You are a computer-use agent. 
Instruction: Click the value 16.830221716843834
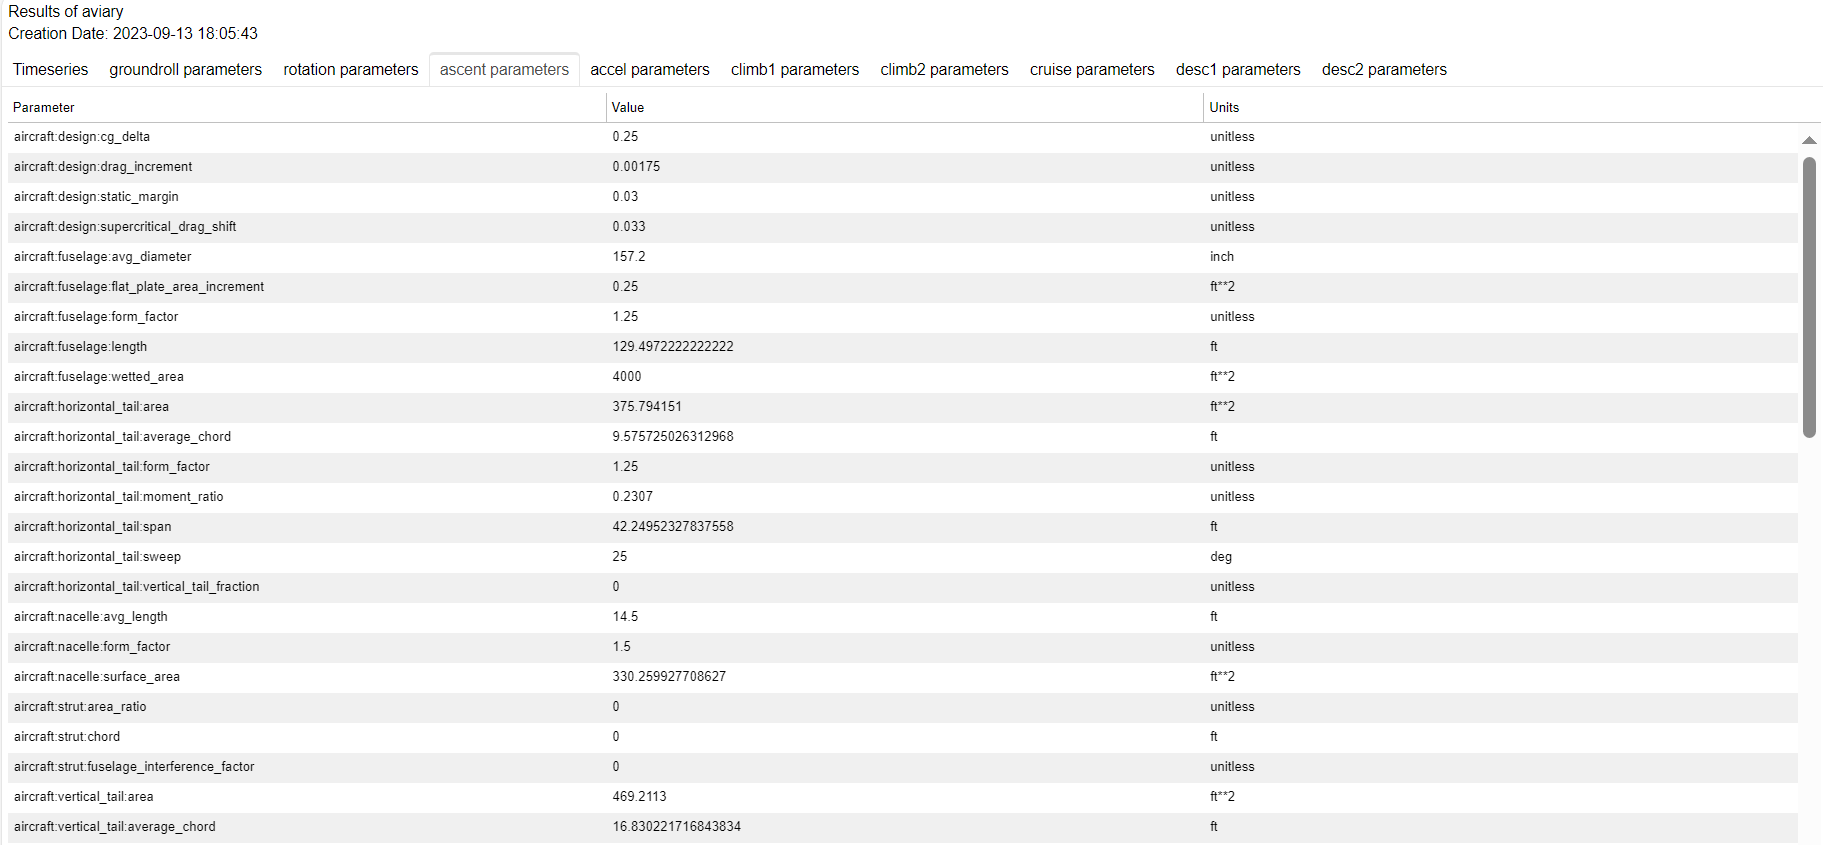(677, 827)
